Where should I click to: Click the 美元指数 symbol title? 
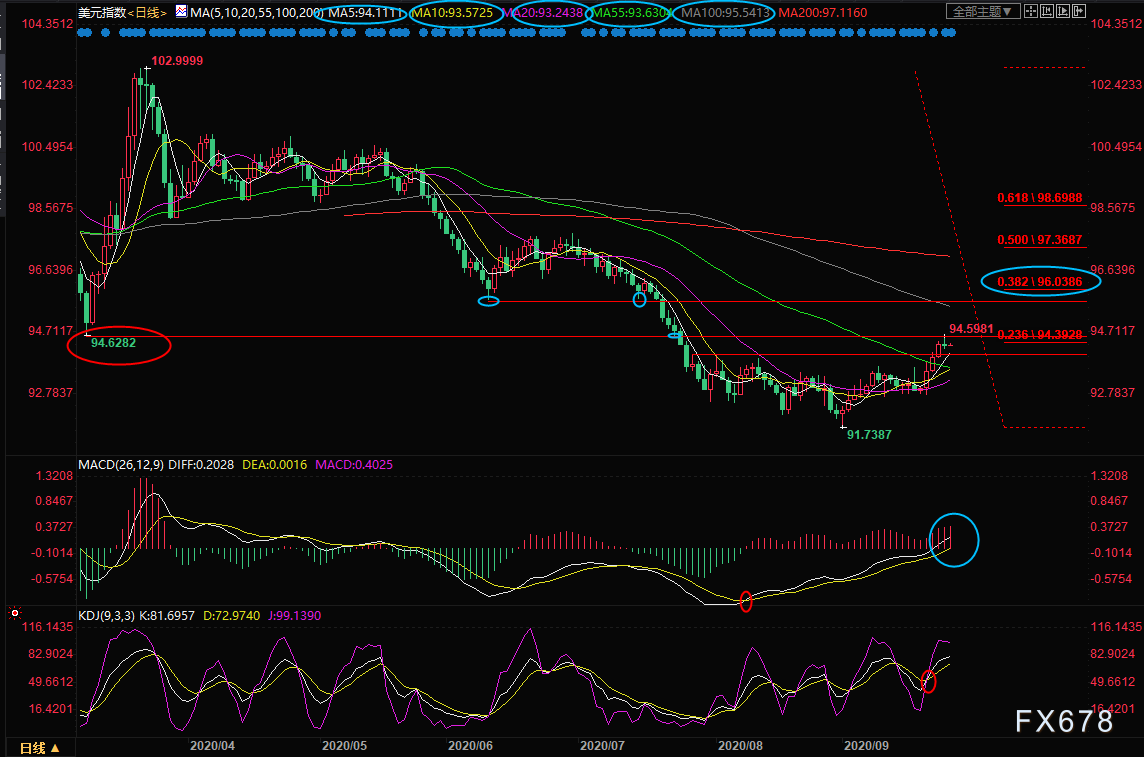pos(104,12)
